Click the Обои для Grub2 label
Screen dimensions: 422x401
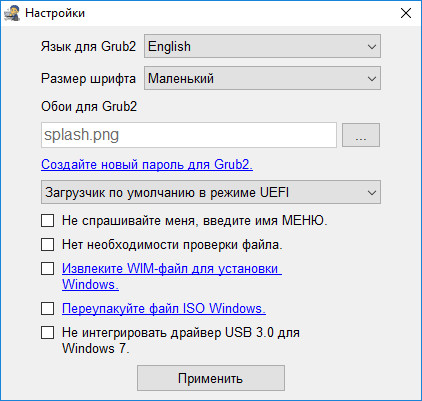pos(89,106)
